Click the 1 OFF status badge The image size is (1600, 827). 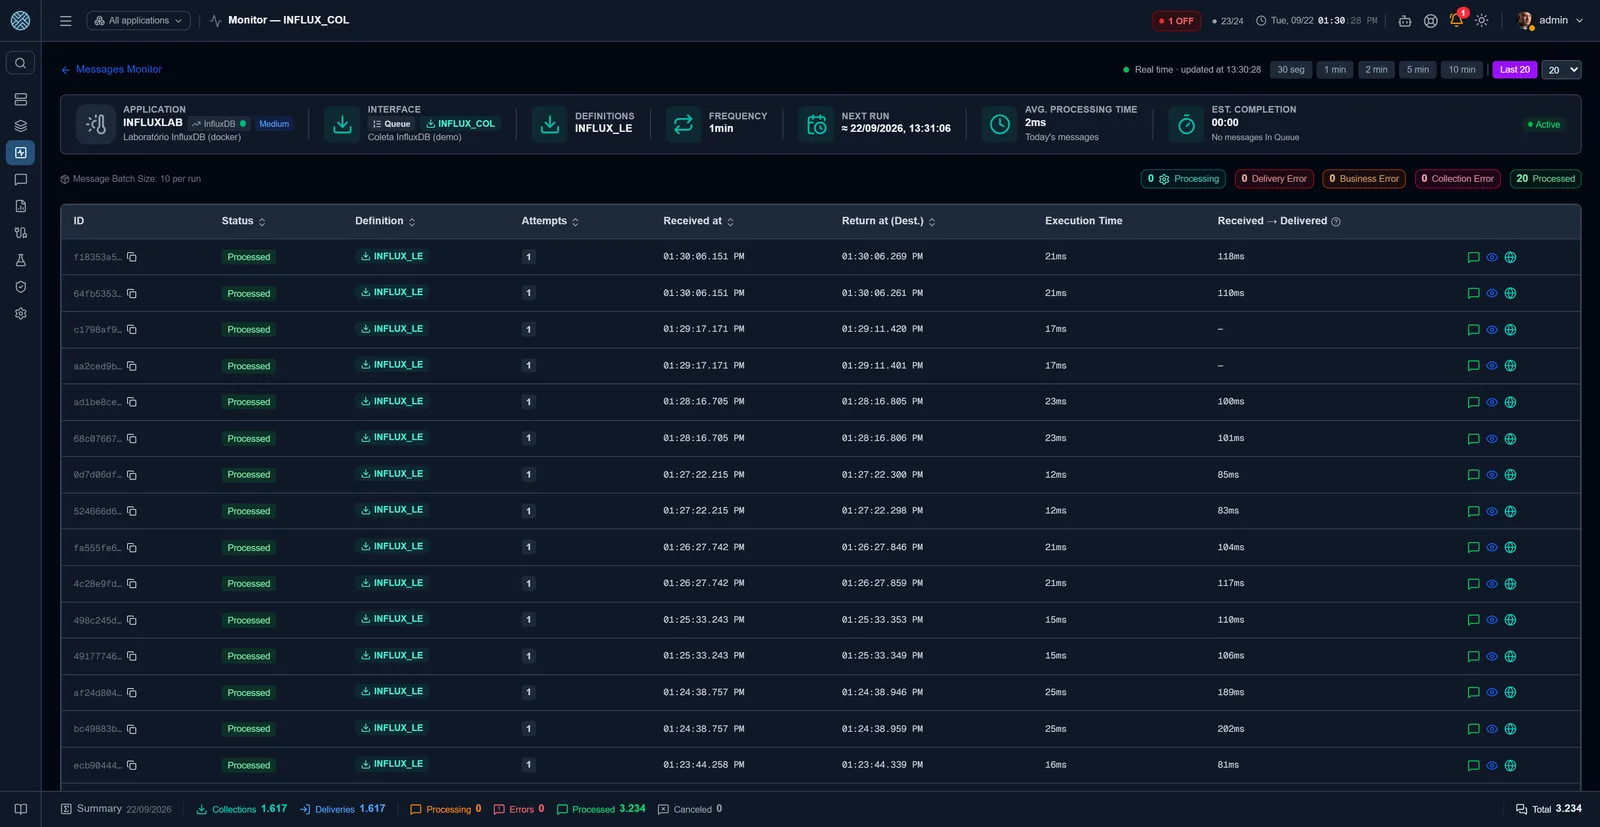click(1177, 21)
